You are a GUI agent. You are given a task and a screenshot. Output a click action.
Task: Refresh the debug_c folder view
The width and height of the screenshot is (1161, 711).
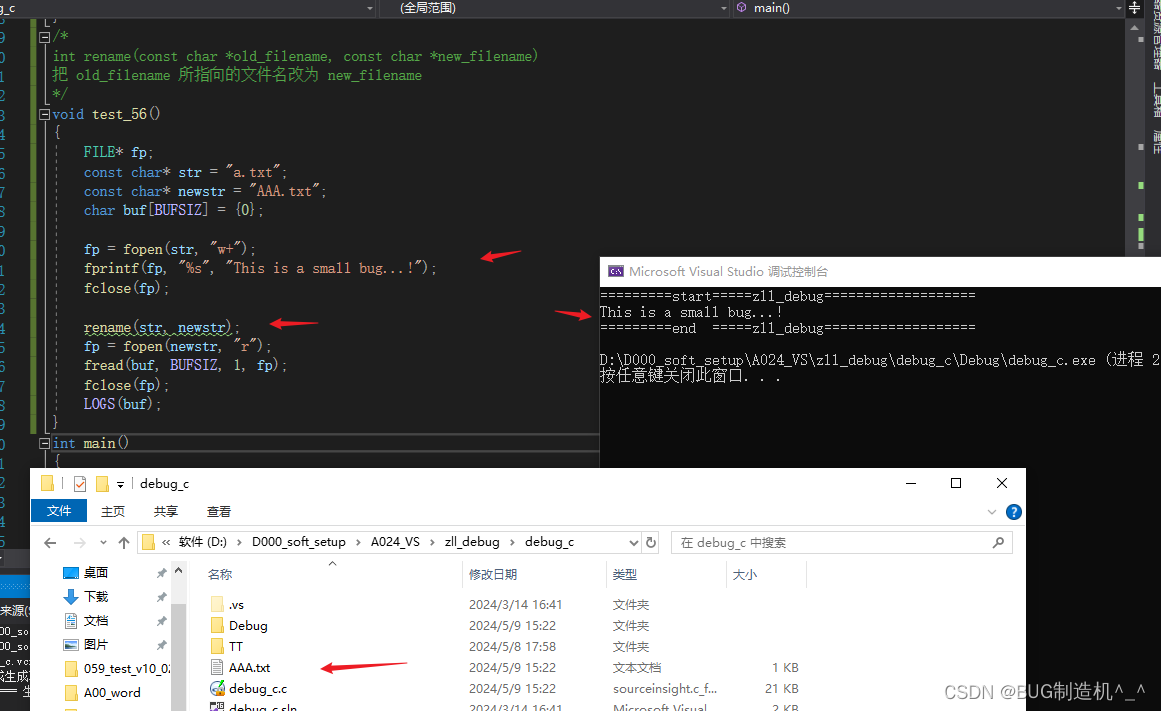point(651,542)
